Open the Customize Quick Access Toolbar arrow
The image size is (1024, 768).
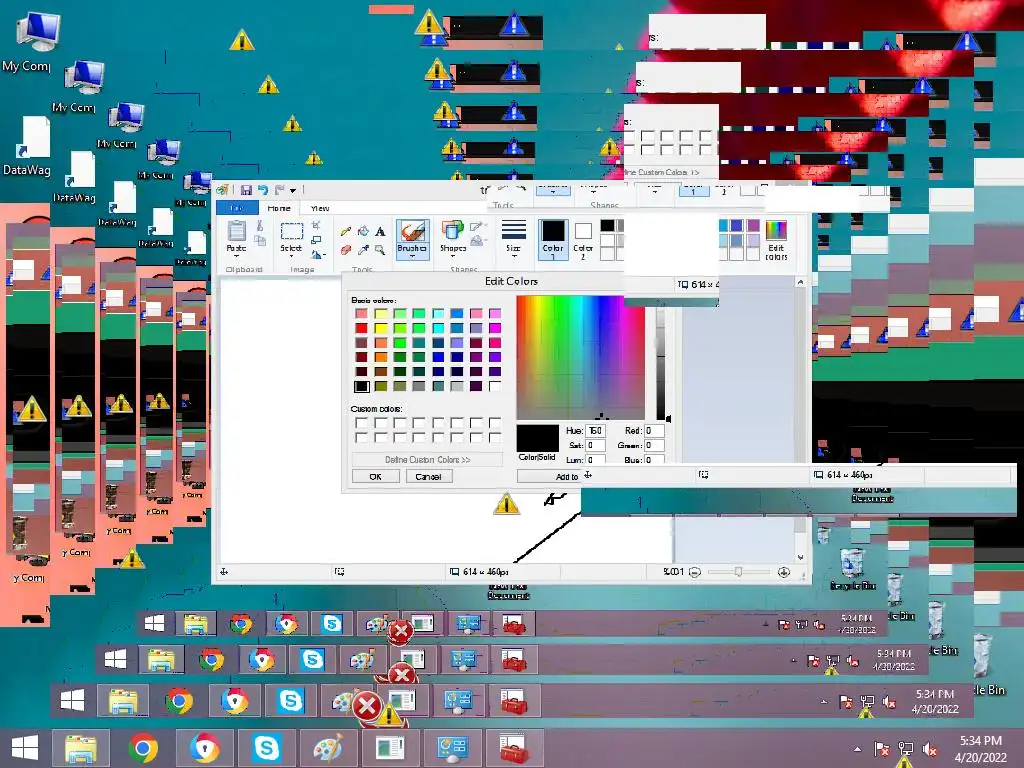(x=293, y=191)
